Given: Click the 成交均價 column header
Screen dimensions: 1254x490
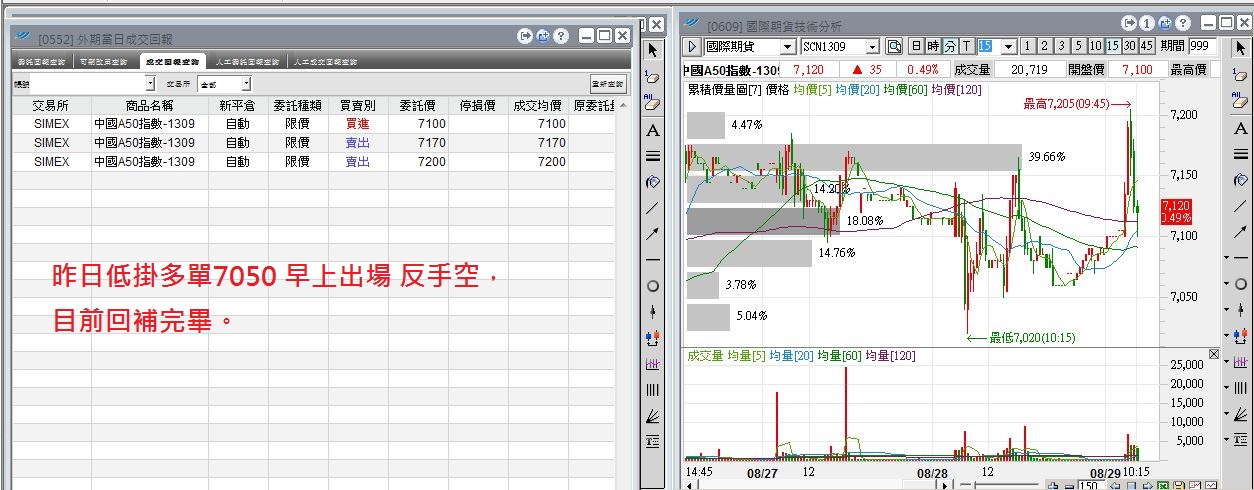Looking at the screenshot, I should tap(537, 105).
